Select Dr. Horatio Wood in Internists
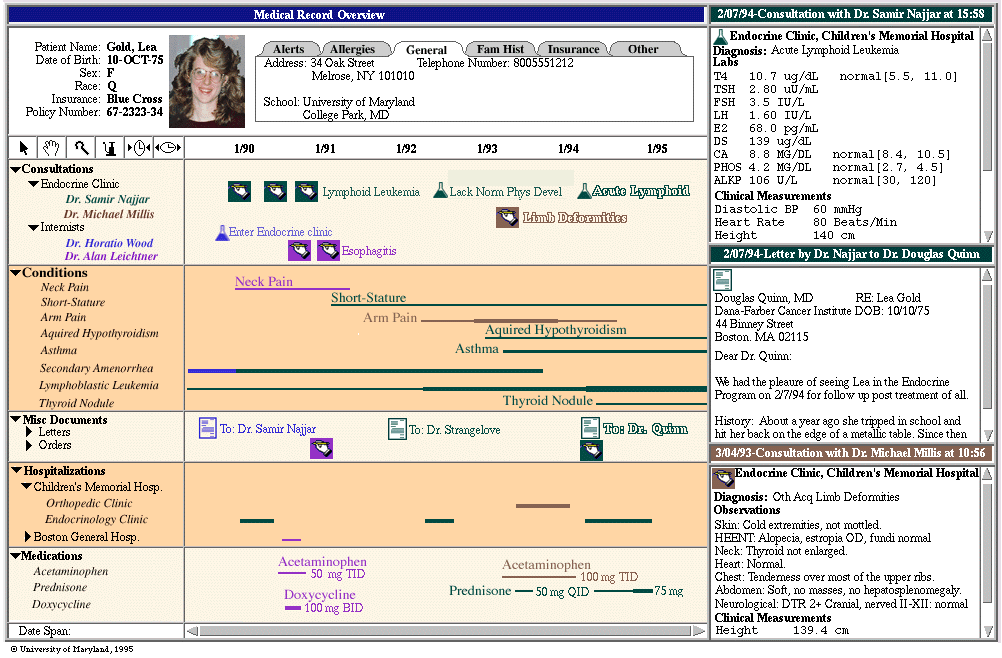The image size is (1002, 658). click(x=109, y=243)
